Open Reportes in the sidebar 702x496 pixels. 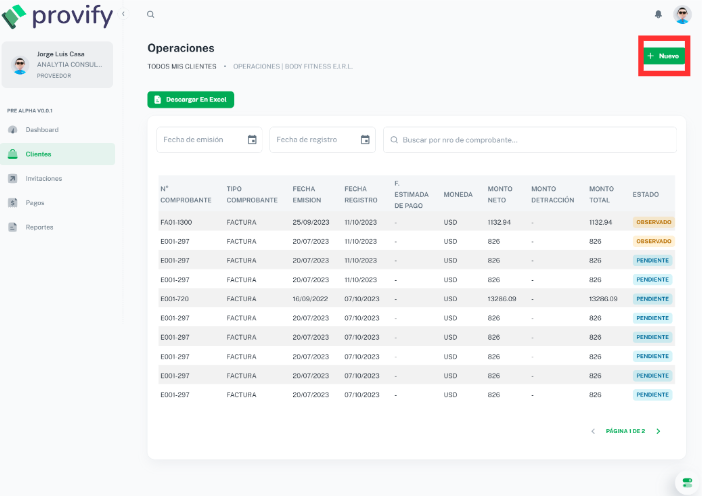click(x=57, y=227)
